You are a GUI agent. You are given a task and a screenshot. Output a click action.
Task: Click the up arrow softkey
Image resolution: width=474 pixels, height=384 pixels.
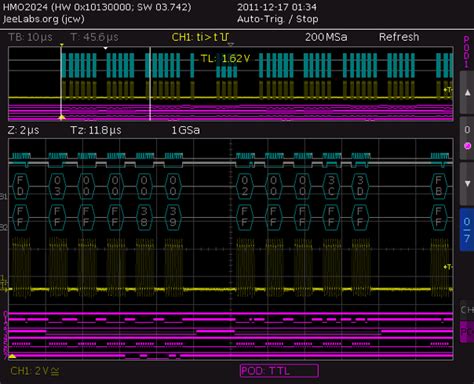(467, 93)
